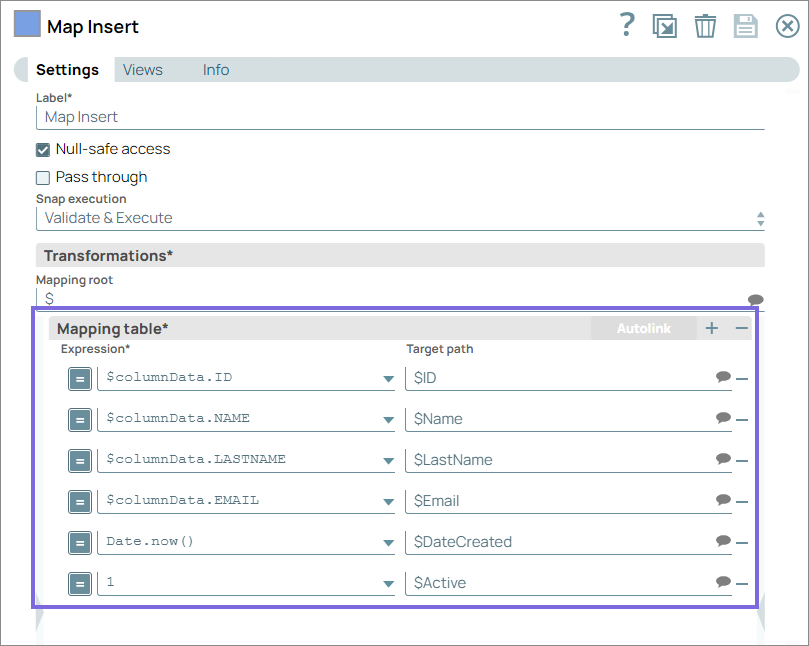Click the $DateCreated target path field

558,542
